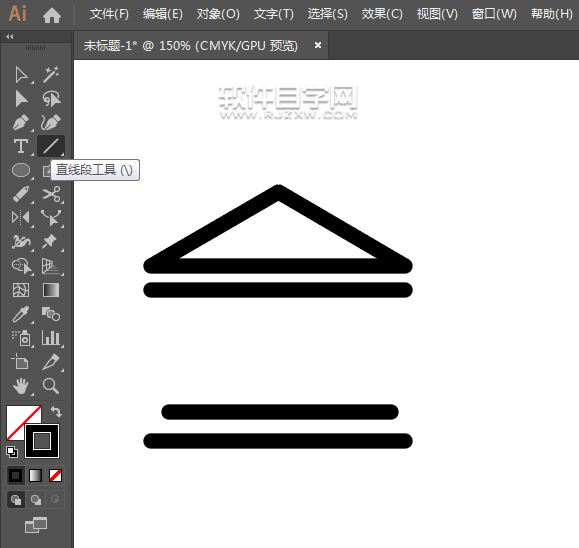This screenshot has width=579, height=548.
Task: Swap fill and stroke colors
Action: (x=56, y=411)
